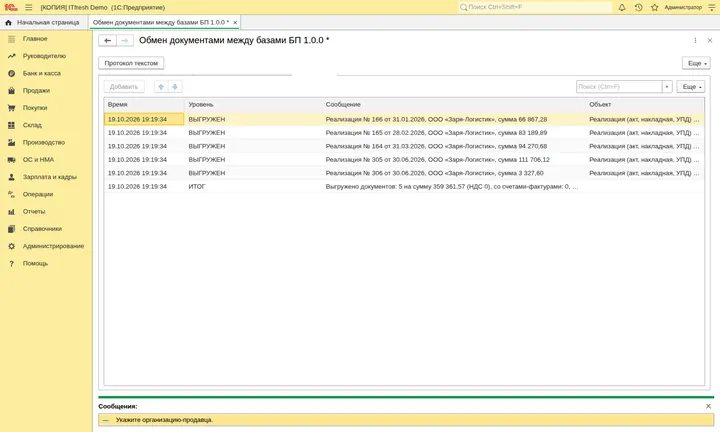The image size is (720, 432).
Task: Click the home icon of Начальная страница
Action: [8, 22]
